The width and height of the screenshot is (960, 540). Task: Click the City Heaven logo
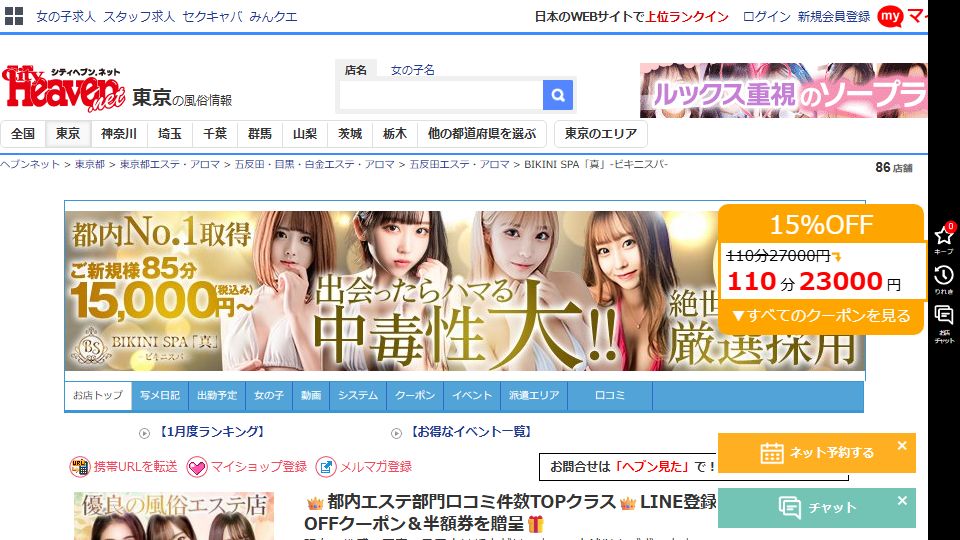coord(63,89)
